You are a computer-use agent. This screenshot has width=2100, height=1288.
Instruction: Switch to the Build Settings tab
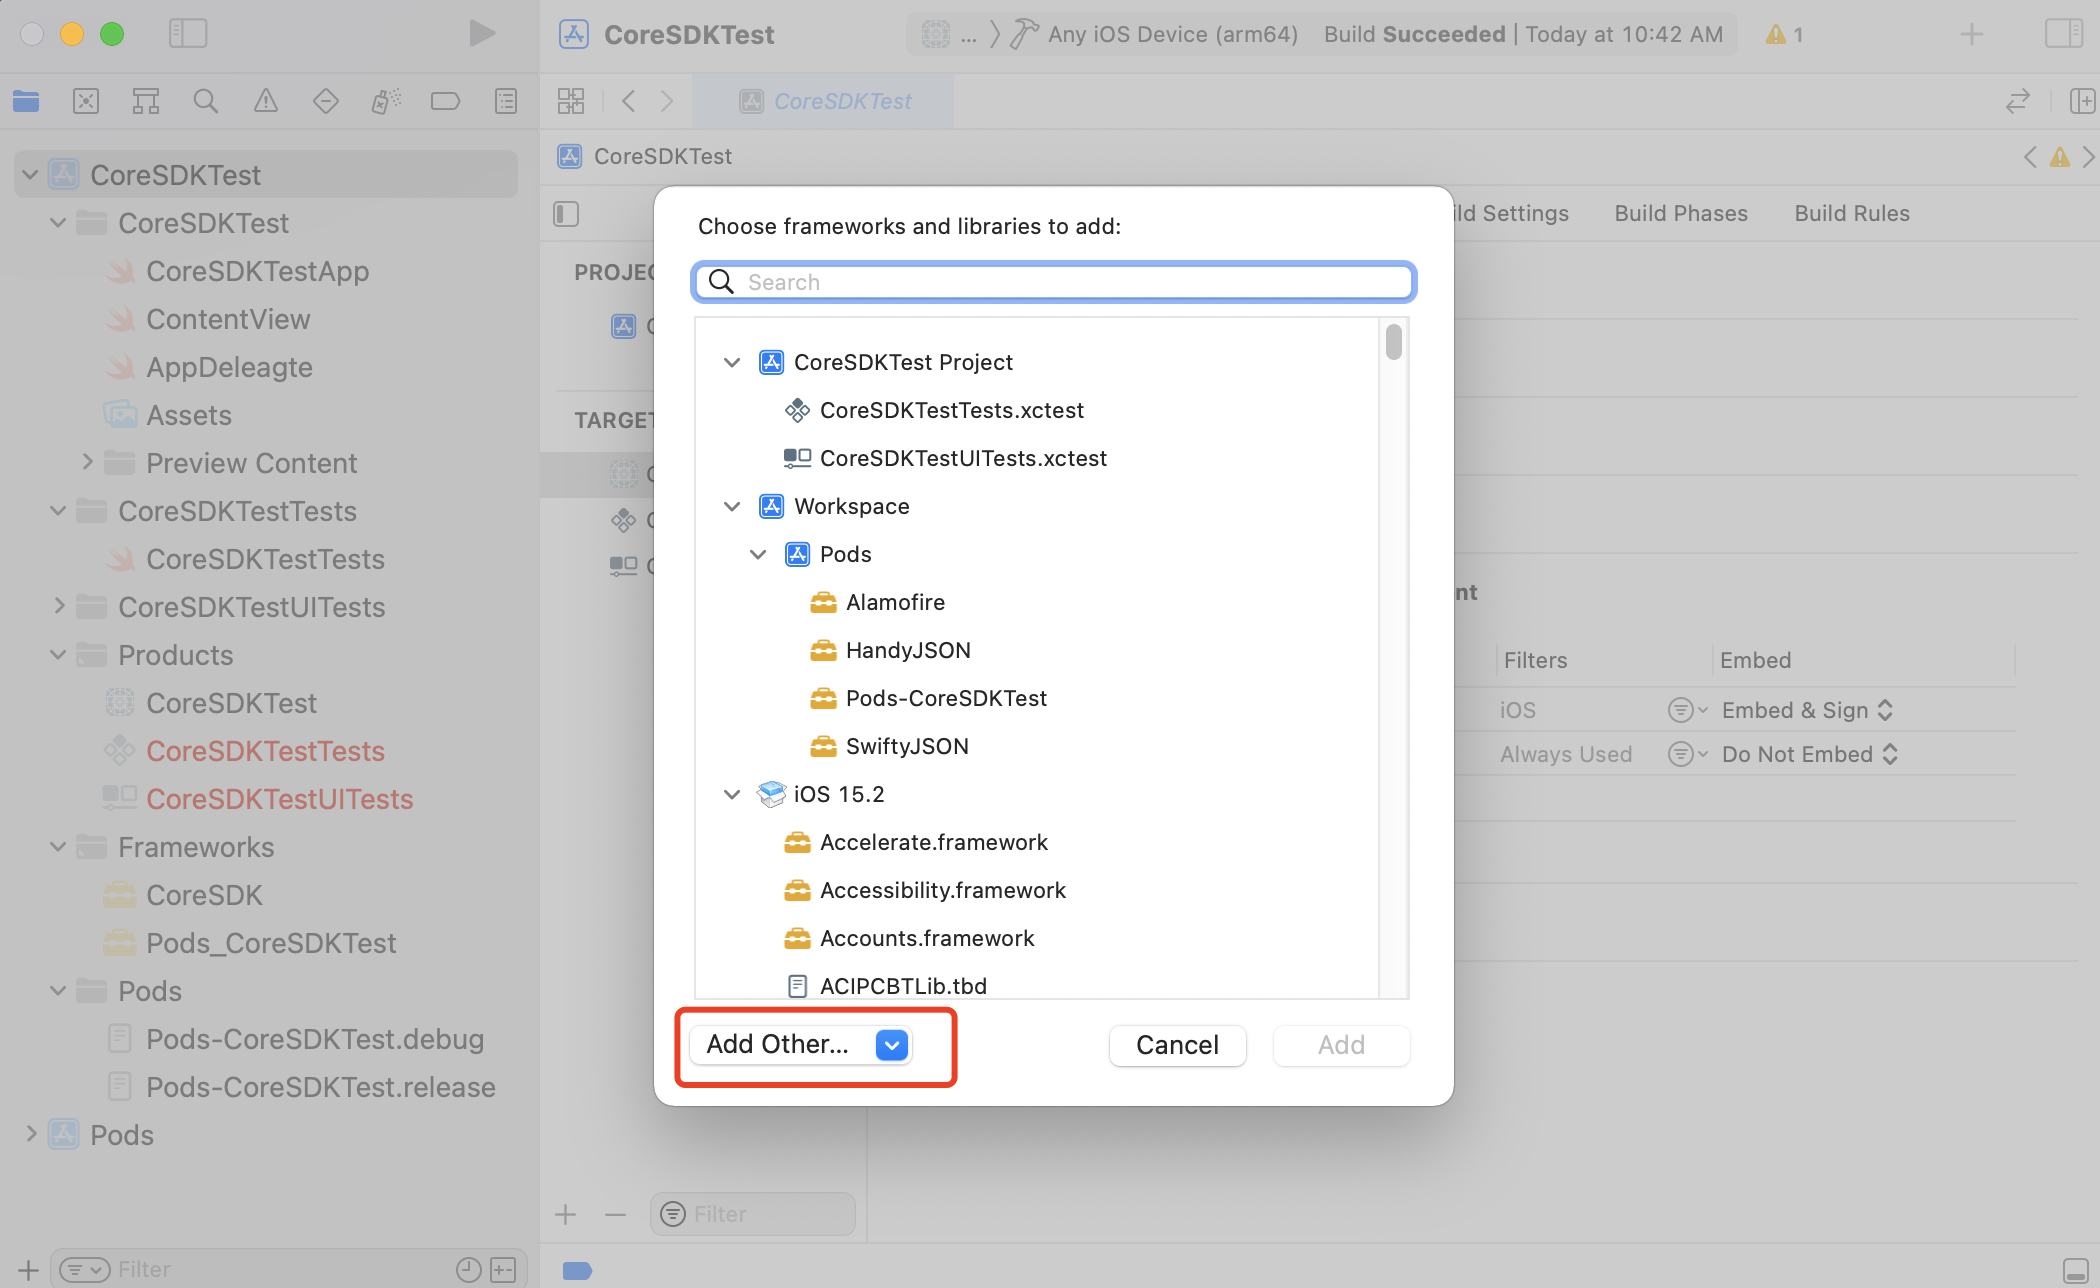[1512, 213]
